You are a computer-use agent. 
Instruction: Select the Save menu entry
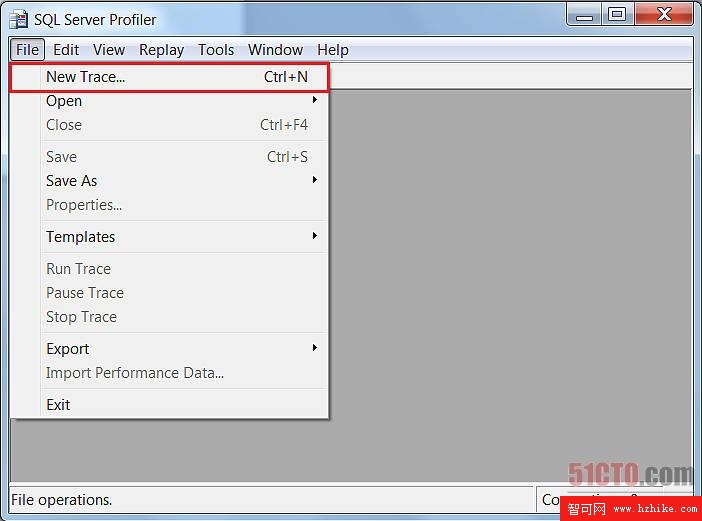click(x=169, y=157)
